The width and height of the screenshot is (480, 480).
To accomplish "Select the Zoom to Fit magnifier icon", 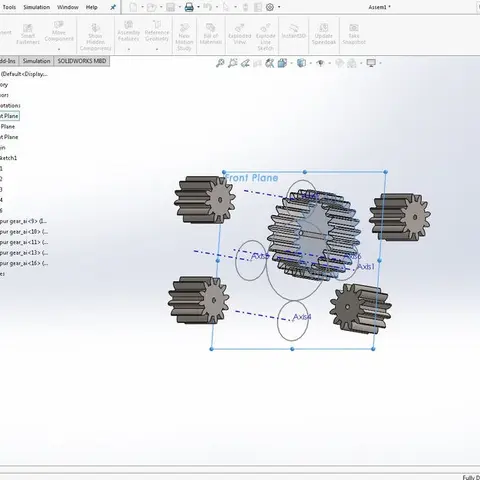I will coord(220,63).
